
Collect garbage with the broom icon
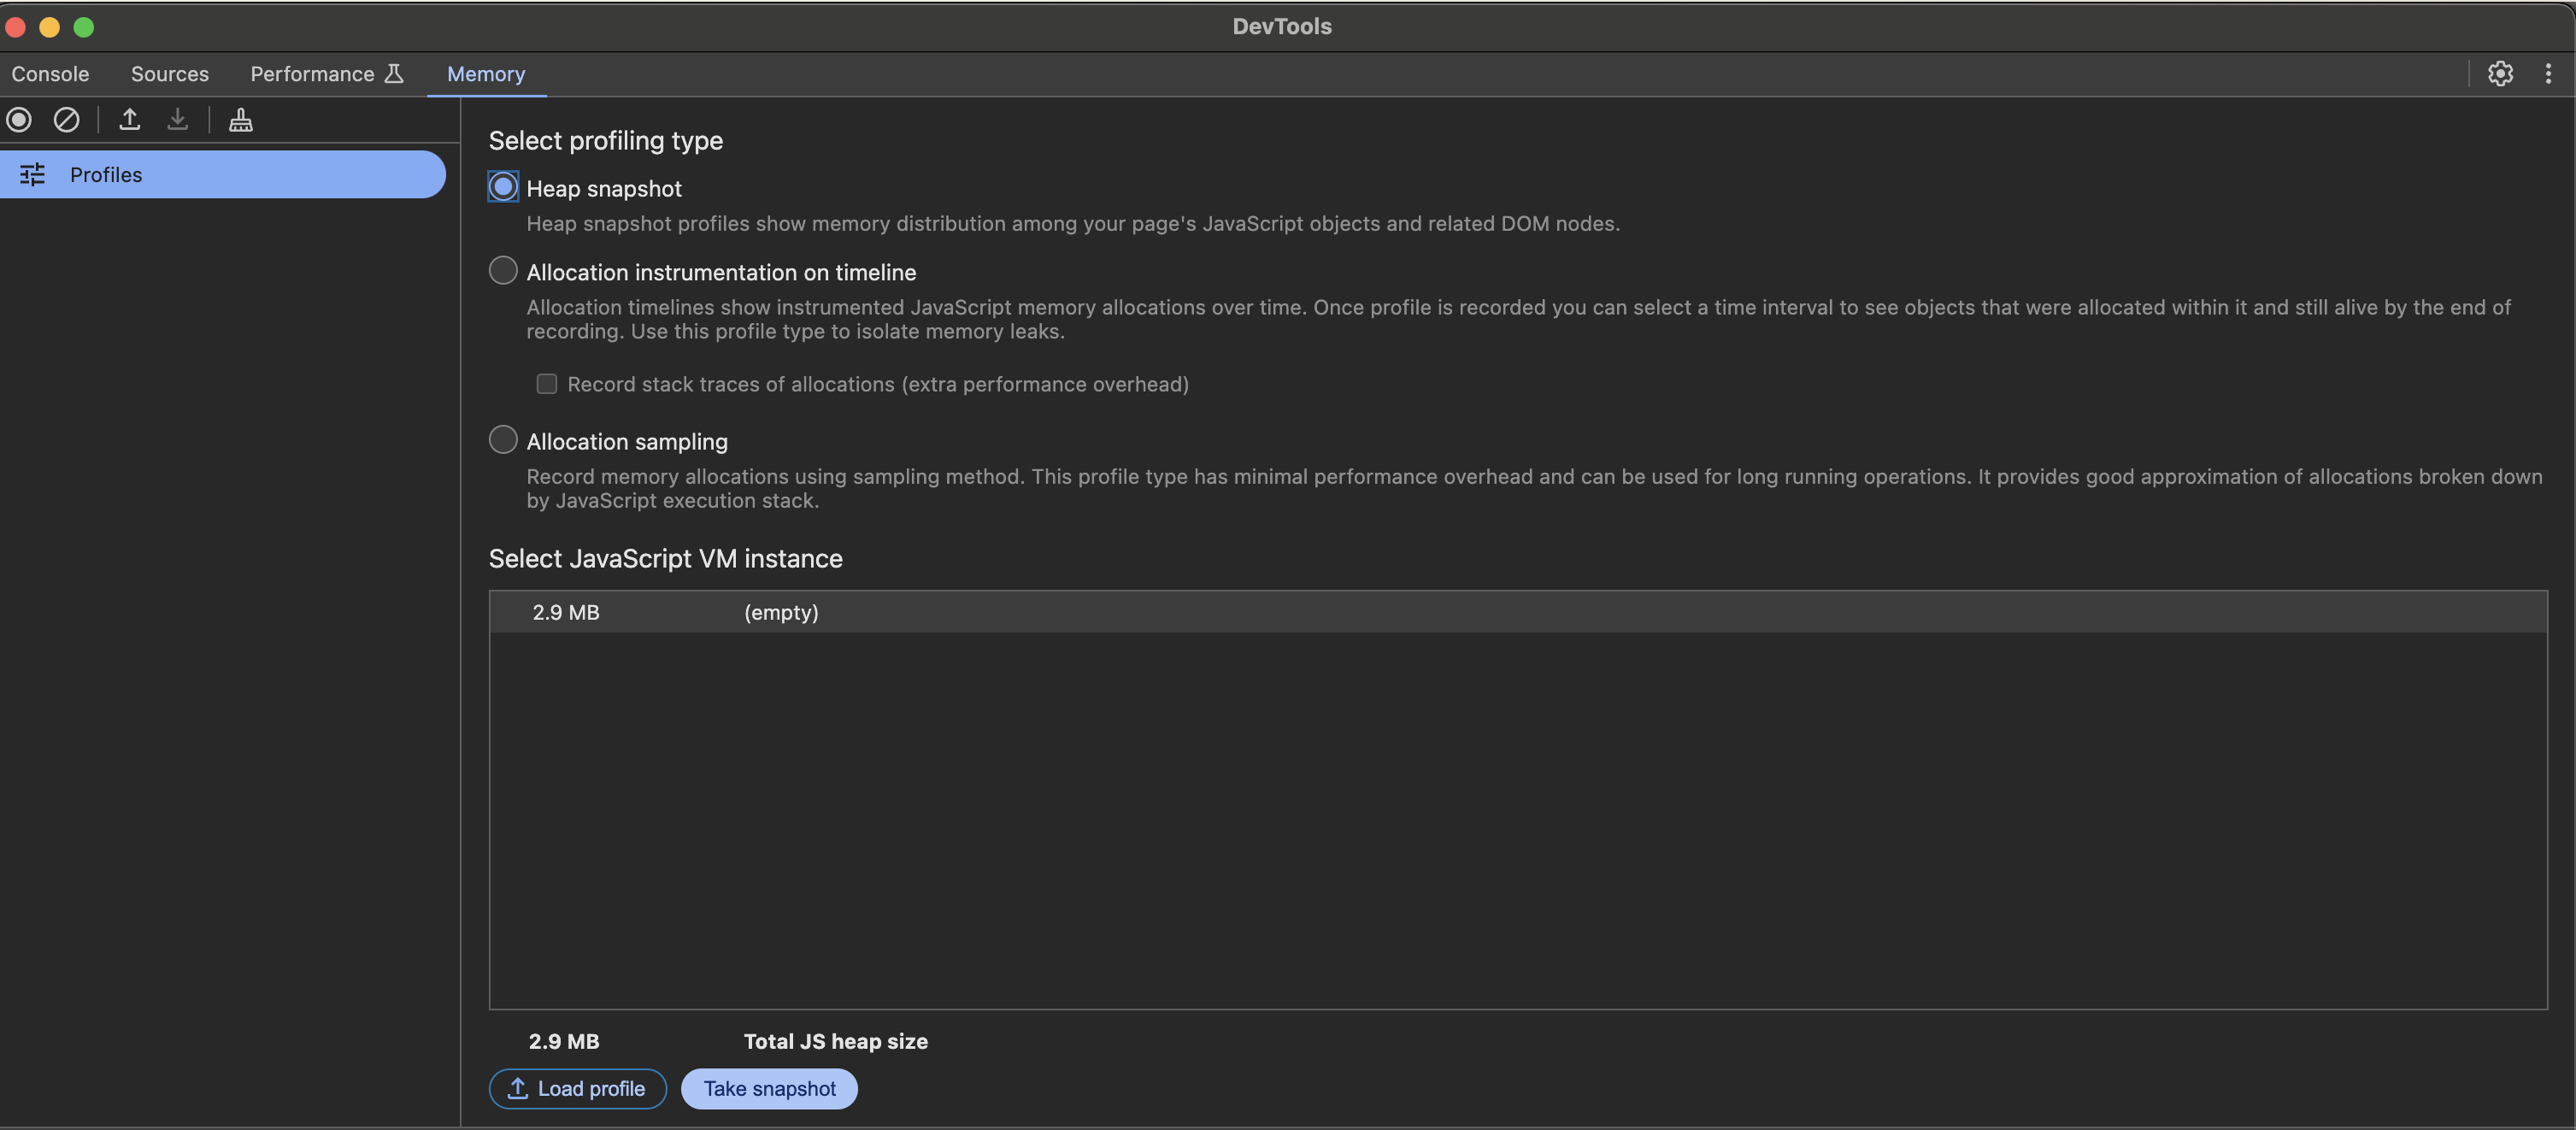(x=241, y=119)
